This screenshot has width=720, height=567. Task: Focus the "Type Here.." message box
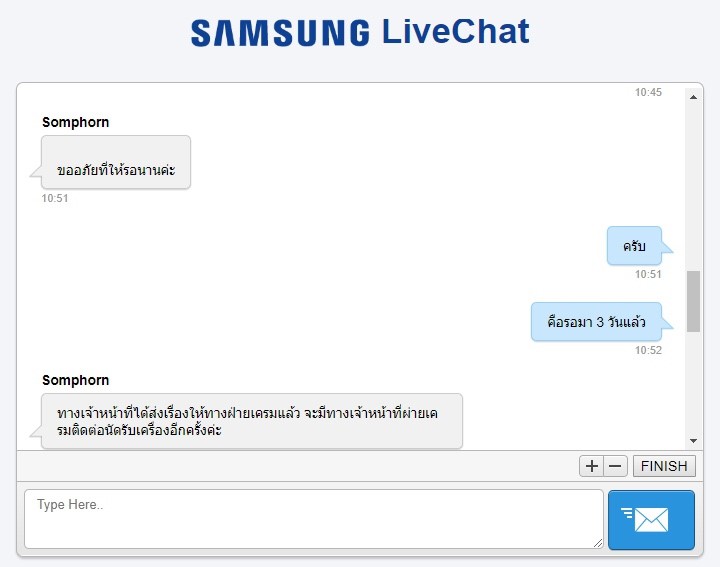click(314, 519)
